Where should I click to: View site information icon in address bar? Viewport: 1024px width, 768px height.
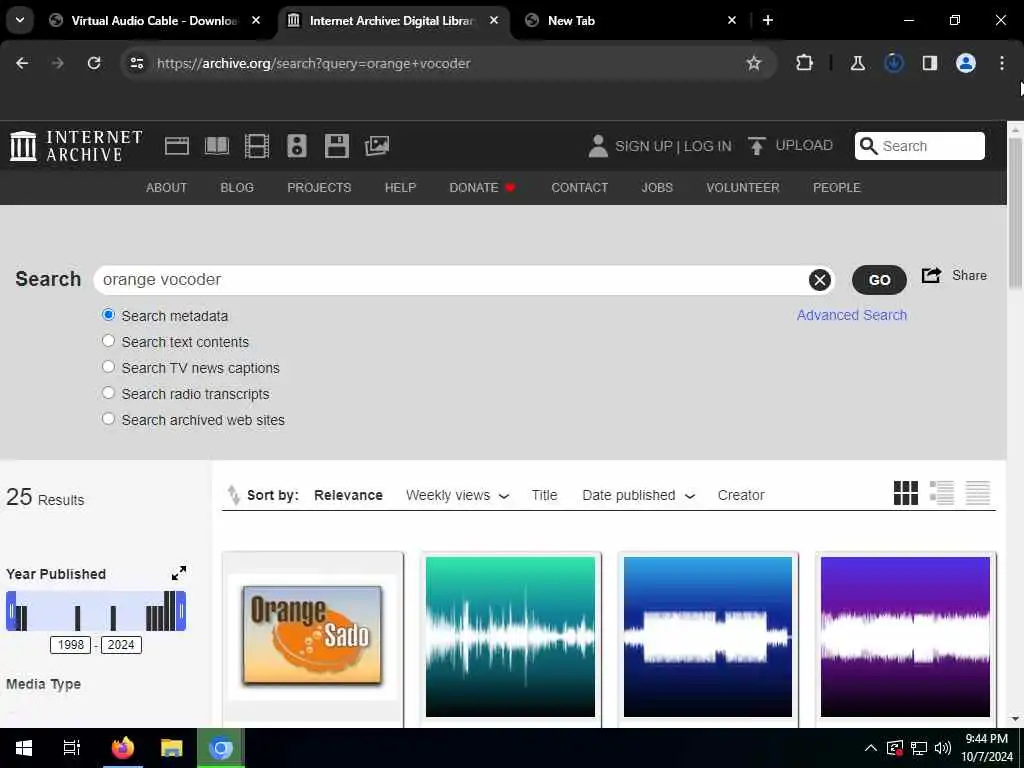pyautogui.click(x=136, y=63)
